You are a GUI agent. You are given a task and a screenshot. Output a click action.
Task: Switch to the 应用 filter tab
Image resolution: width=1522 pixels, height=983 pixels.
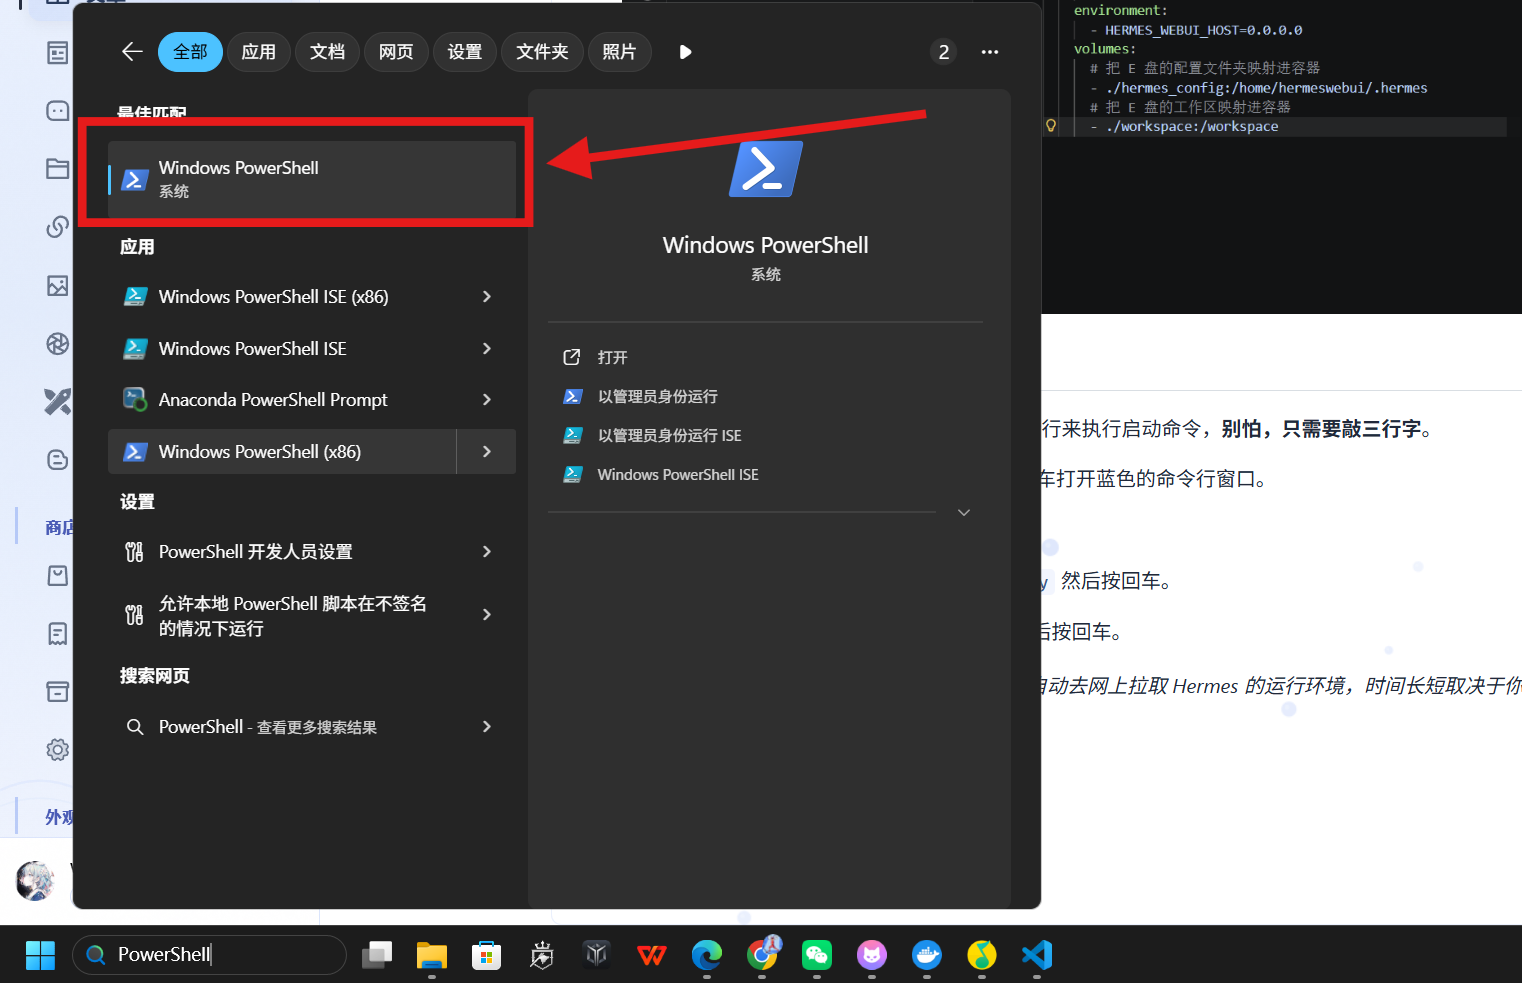tap(259, 52)
